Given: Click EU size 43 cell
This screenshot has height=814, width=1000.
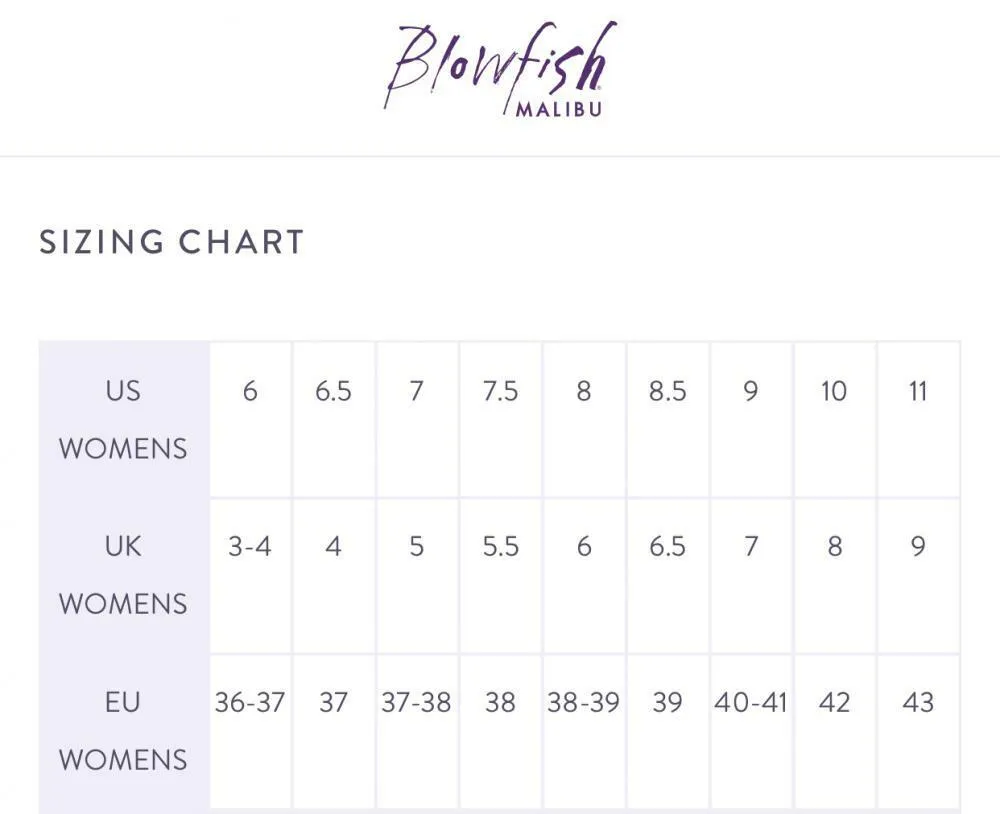Looking at the screenshot, I should (918, 703).
